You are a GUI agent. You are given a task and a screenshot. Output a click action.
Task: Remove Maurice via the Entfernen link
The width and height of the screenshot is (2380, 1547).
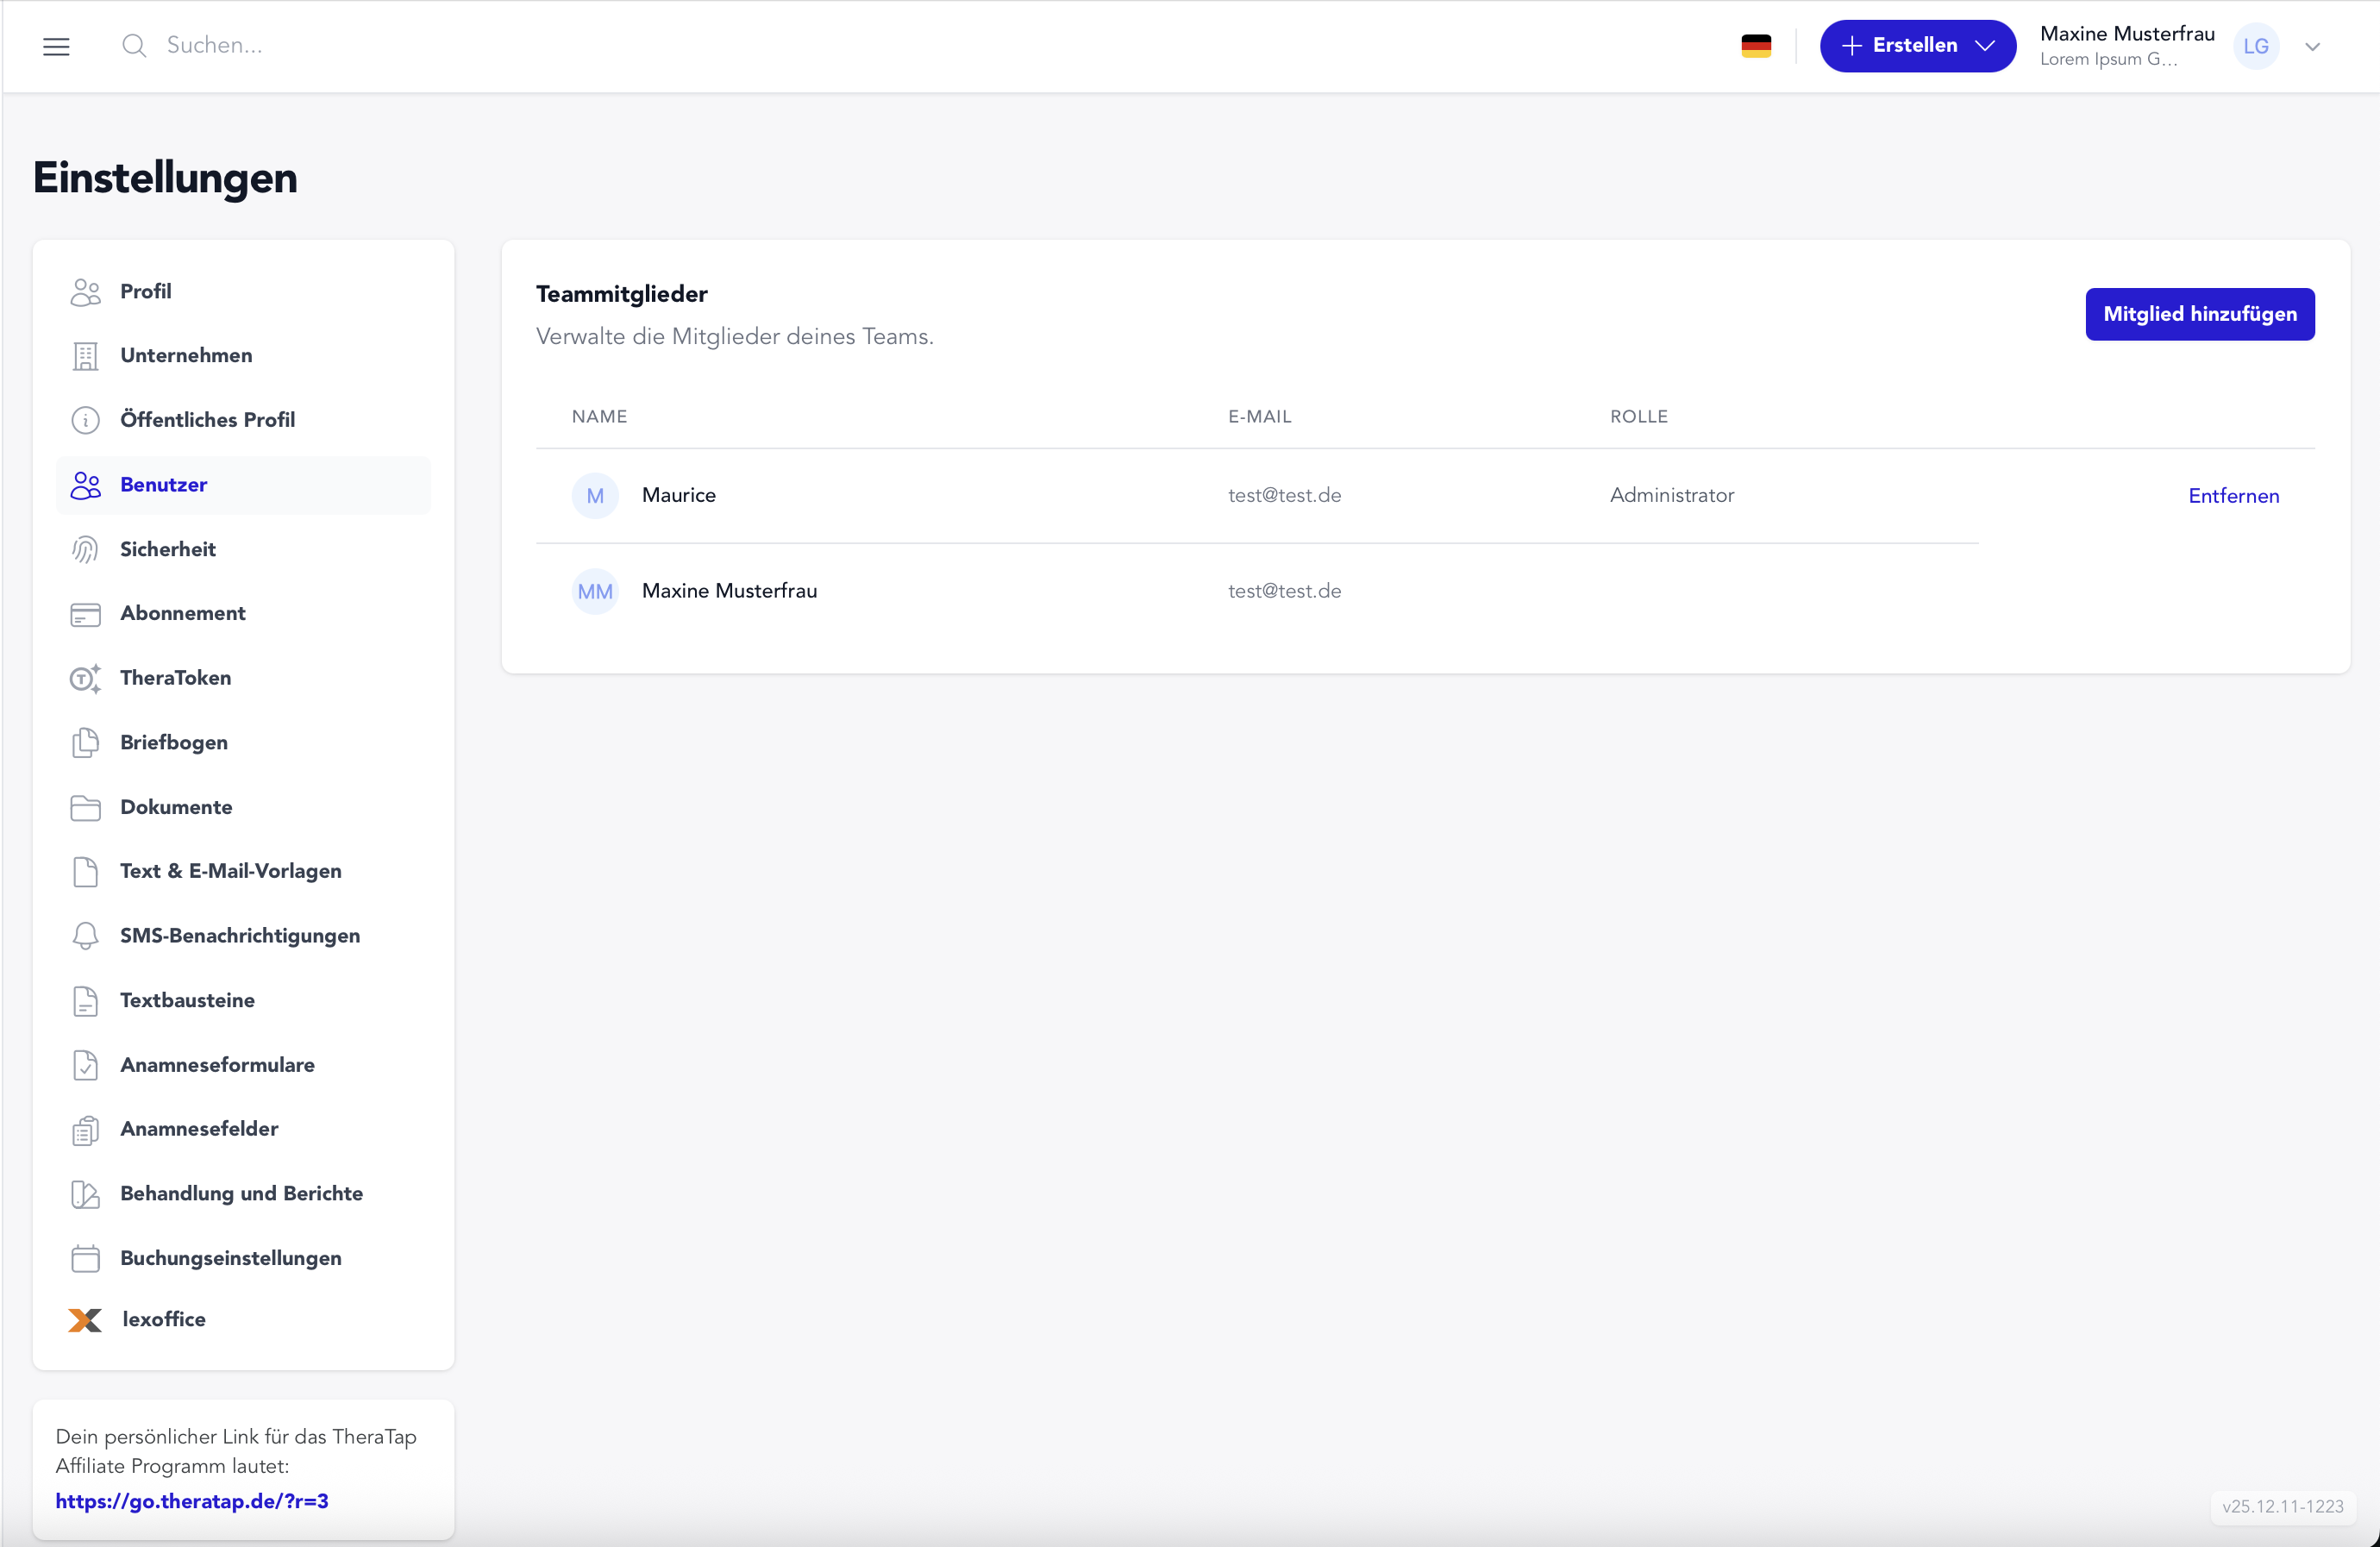2234,495
